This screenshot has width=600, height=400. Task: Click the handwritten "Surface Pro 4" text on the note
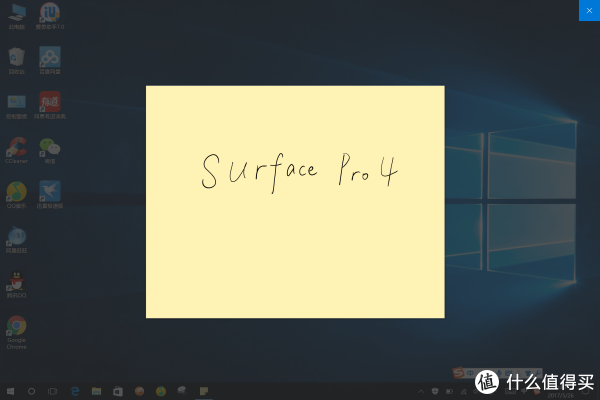[x=300, y=172]
